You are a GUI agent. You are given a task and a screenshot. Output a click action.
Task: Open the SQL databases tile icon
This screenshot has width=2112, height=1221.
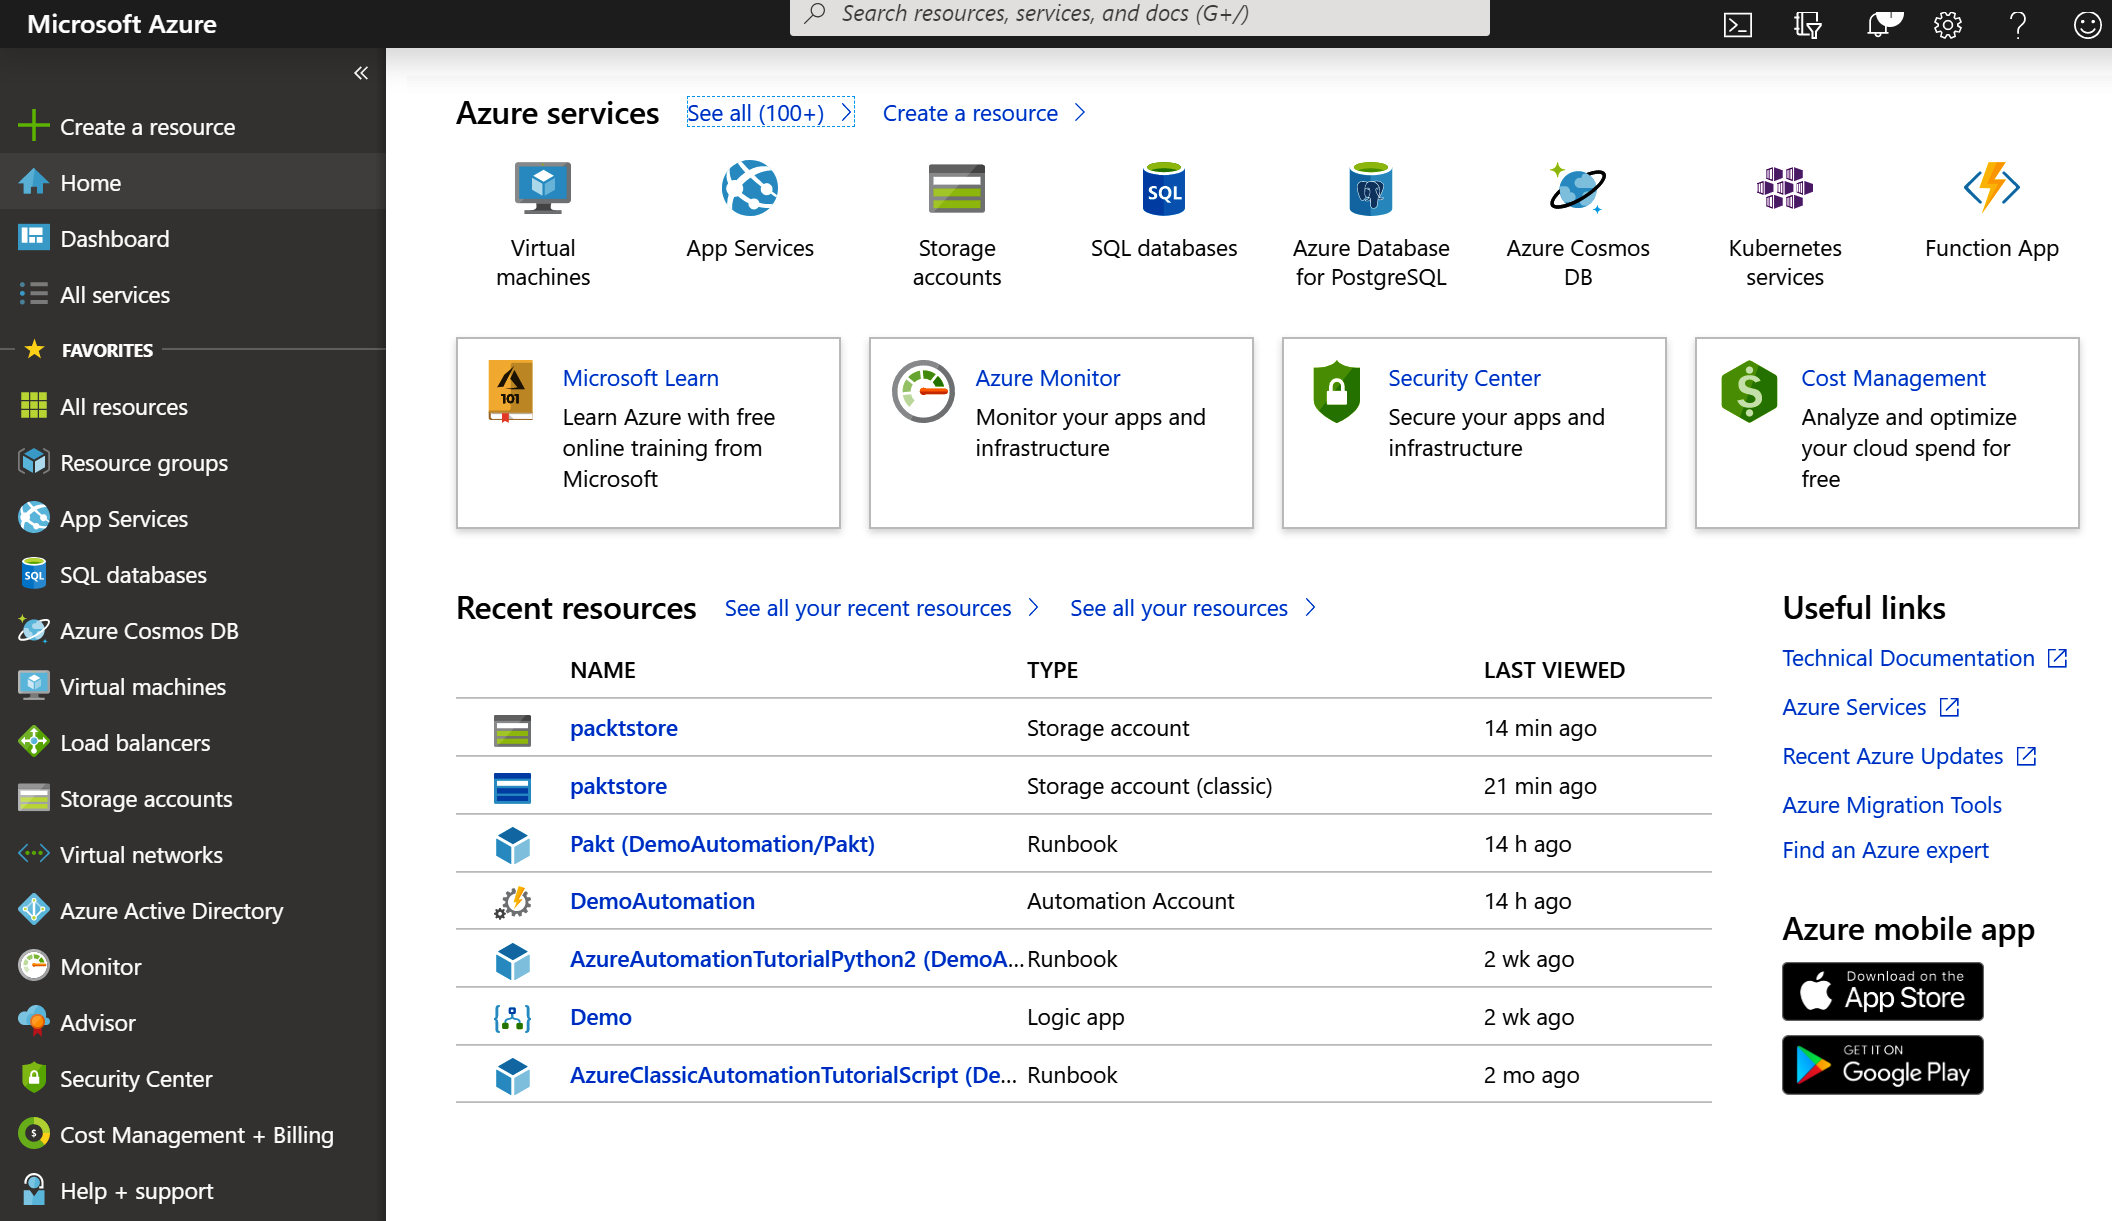coord(1164,188)
